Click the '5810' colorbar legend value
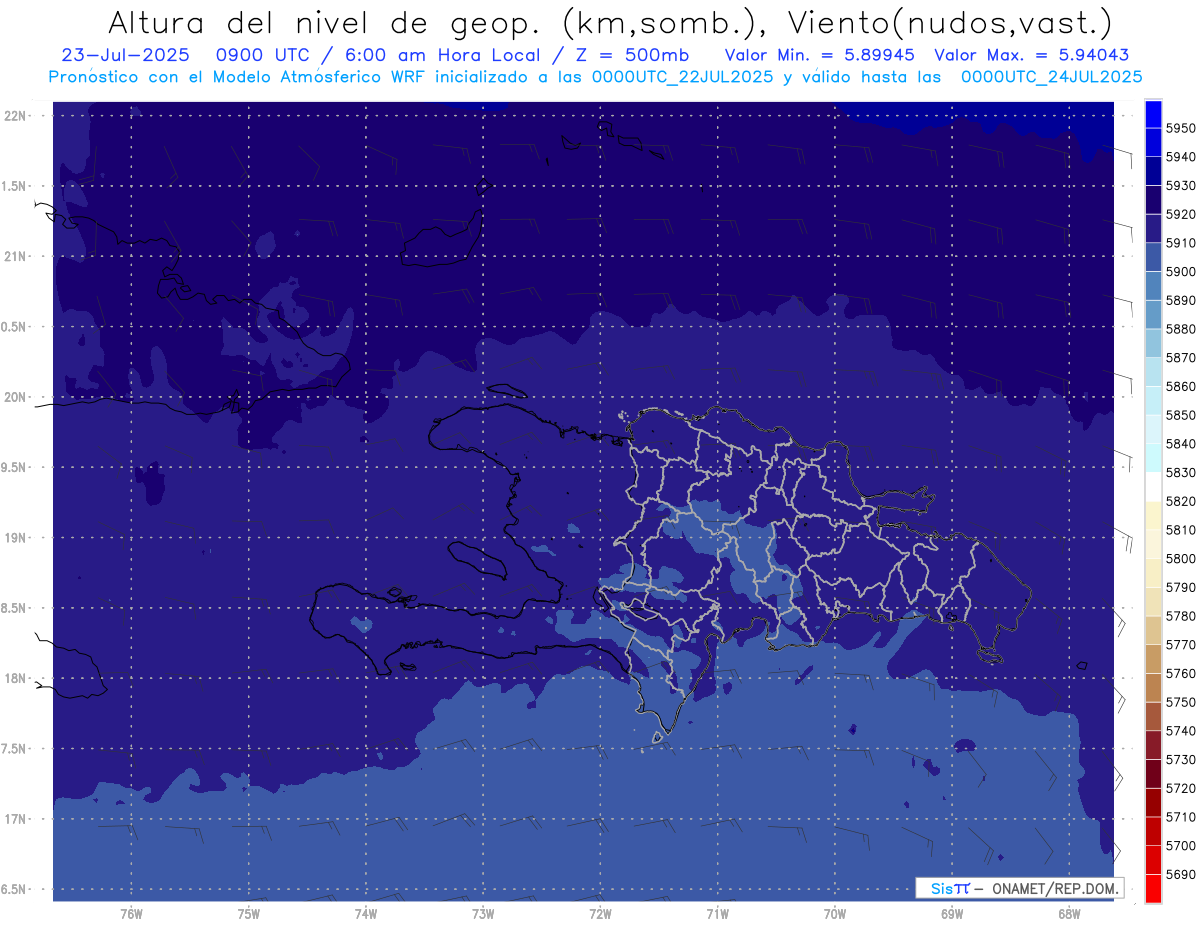 [x=1180, y=530]
